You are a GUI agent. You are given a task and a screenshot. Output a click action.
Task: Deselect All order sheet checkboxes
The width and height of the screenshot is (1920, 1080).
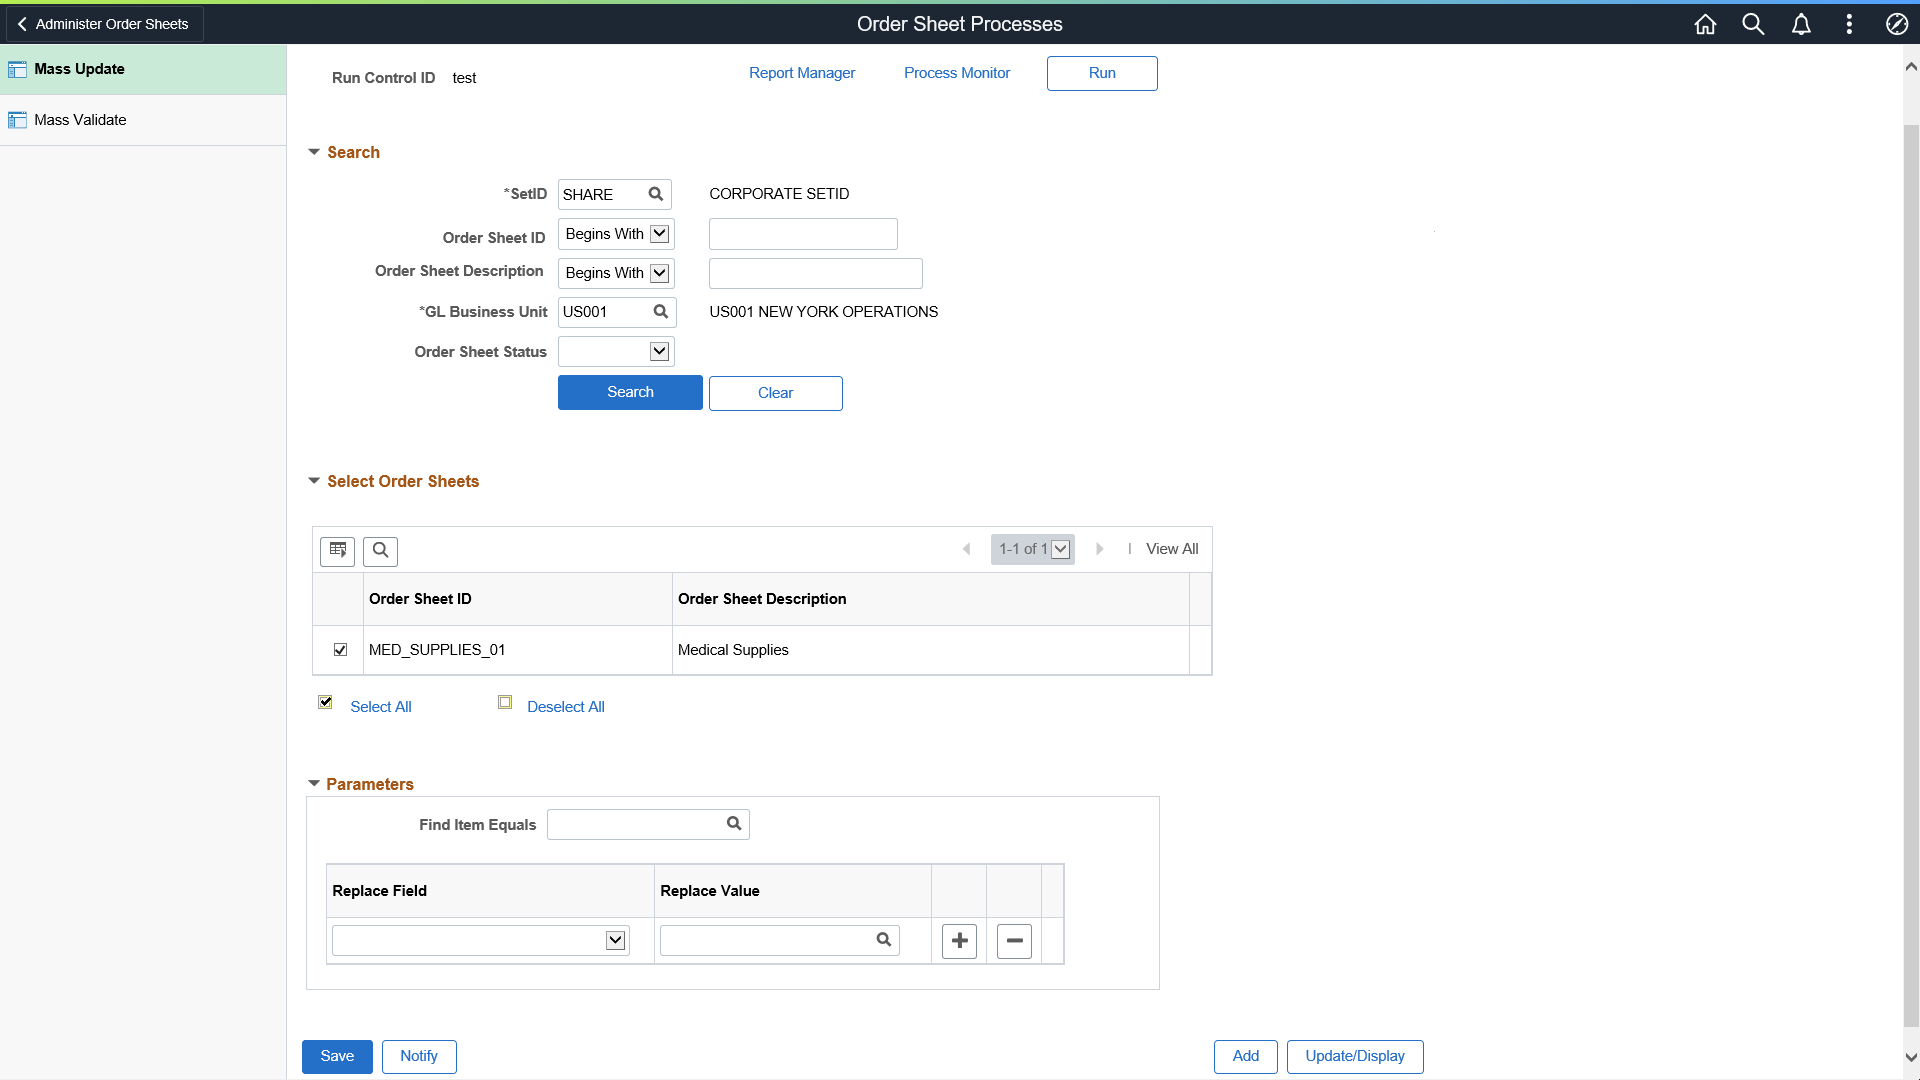pos(564,705)
